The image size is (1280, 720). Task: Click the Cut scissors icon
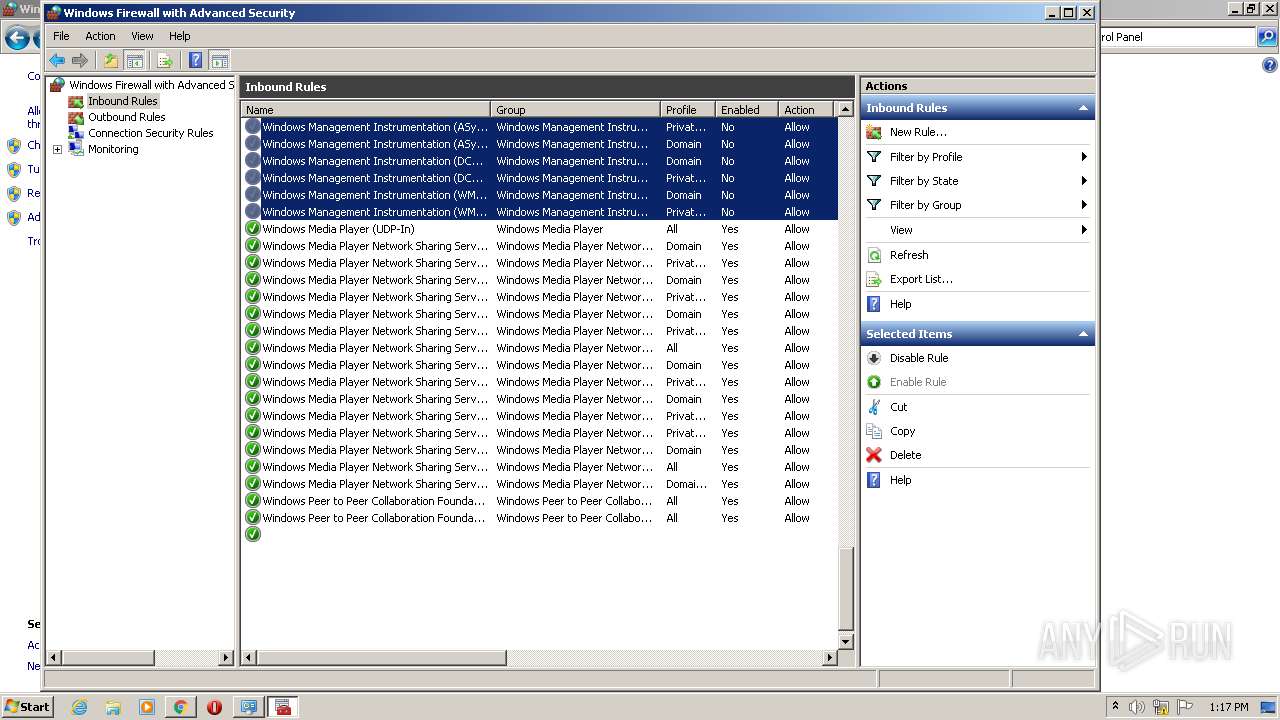point(874,407)
